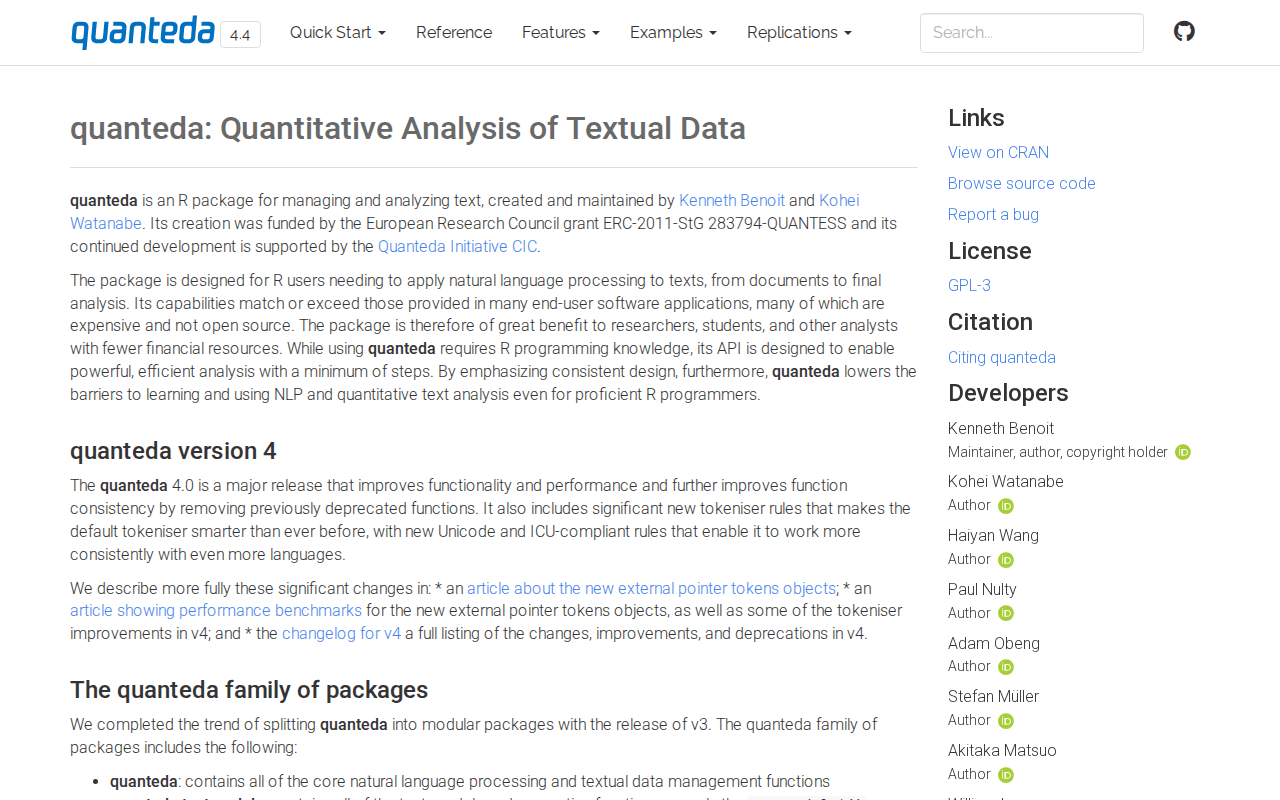Read article about new external pointer tokens objects

click(651, 588)
